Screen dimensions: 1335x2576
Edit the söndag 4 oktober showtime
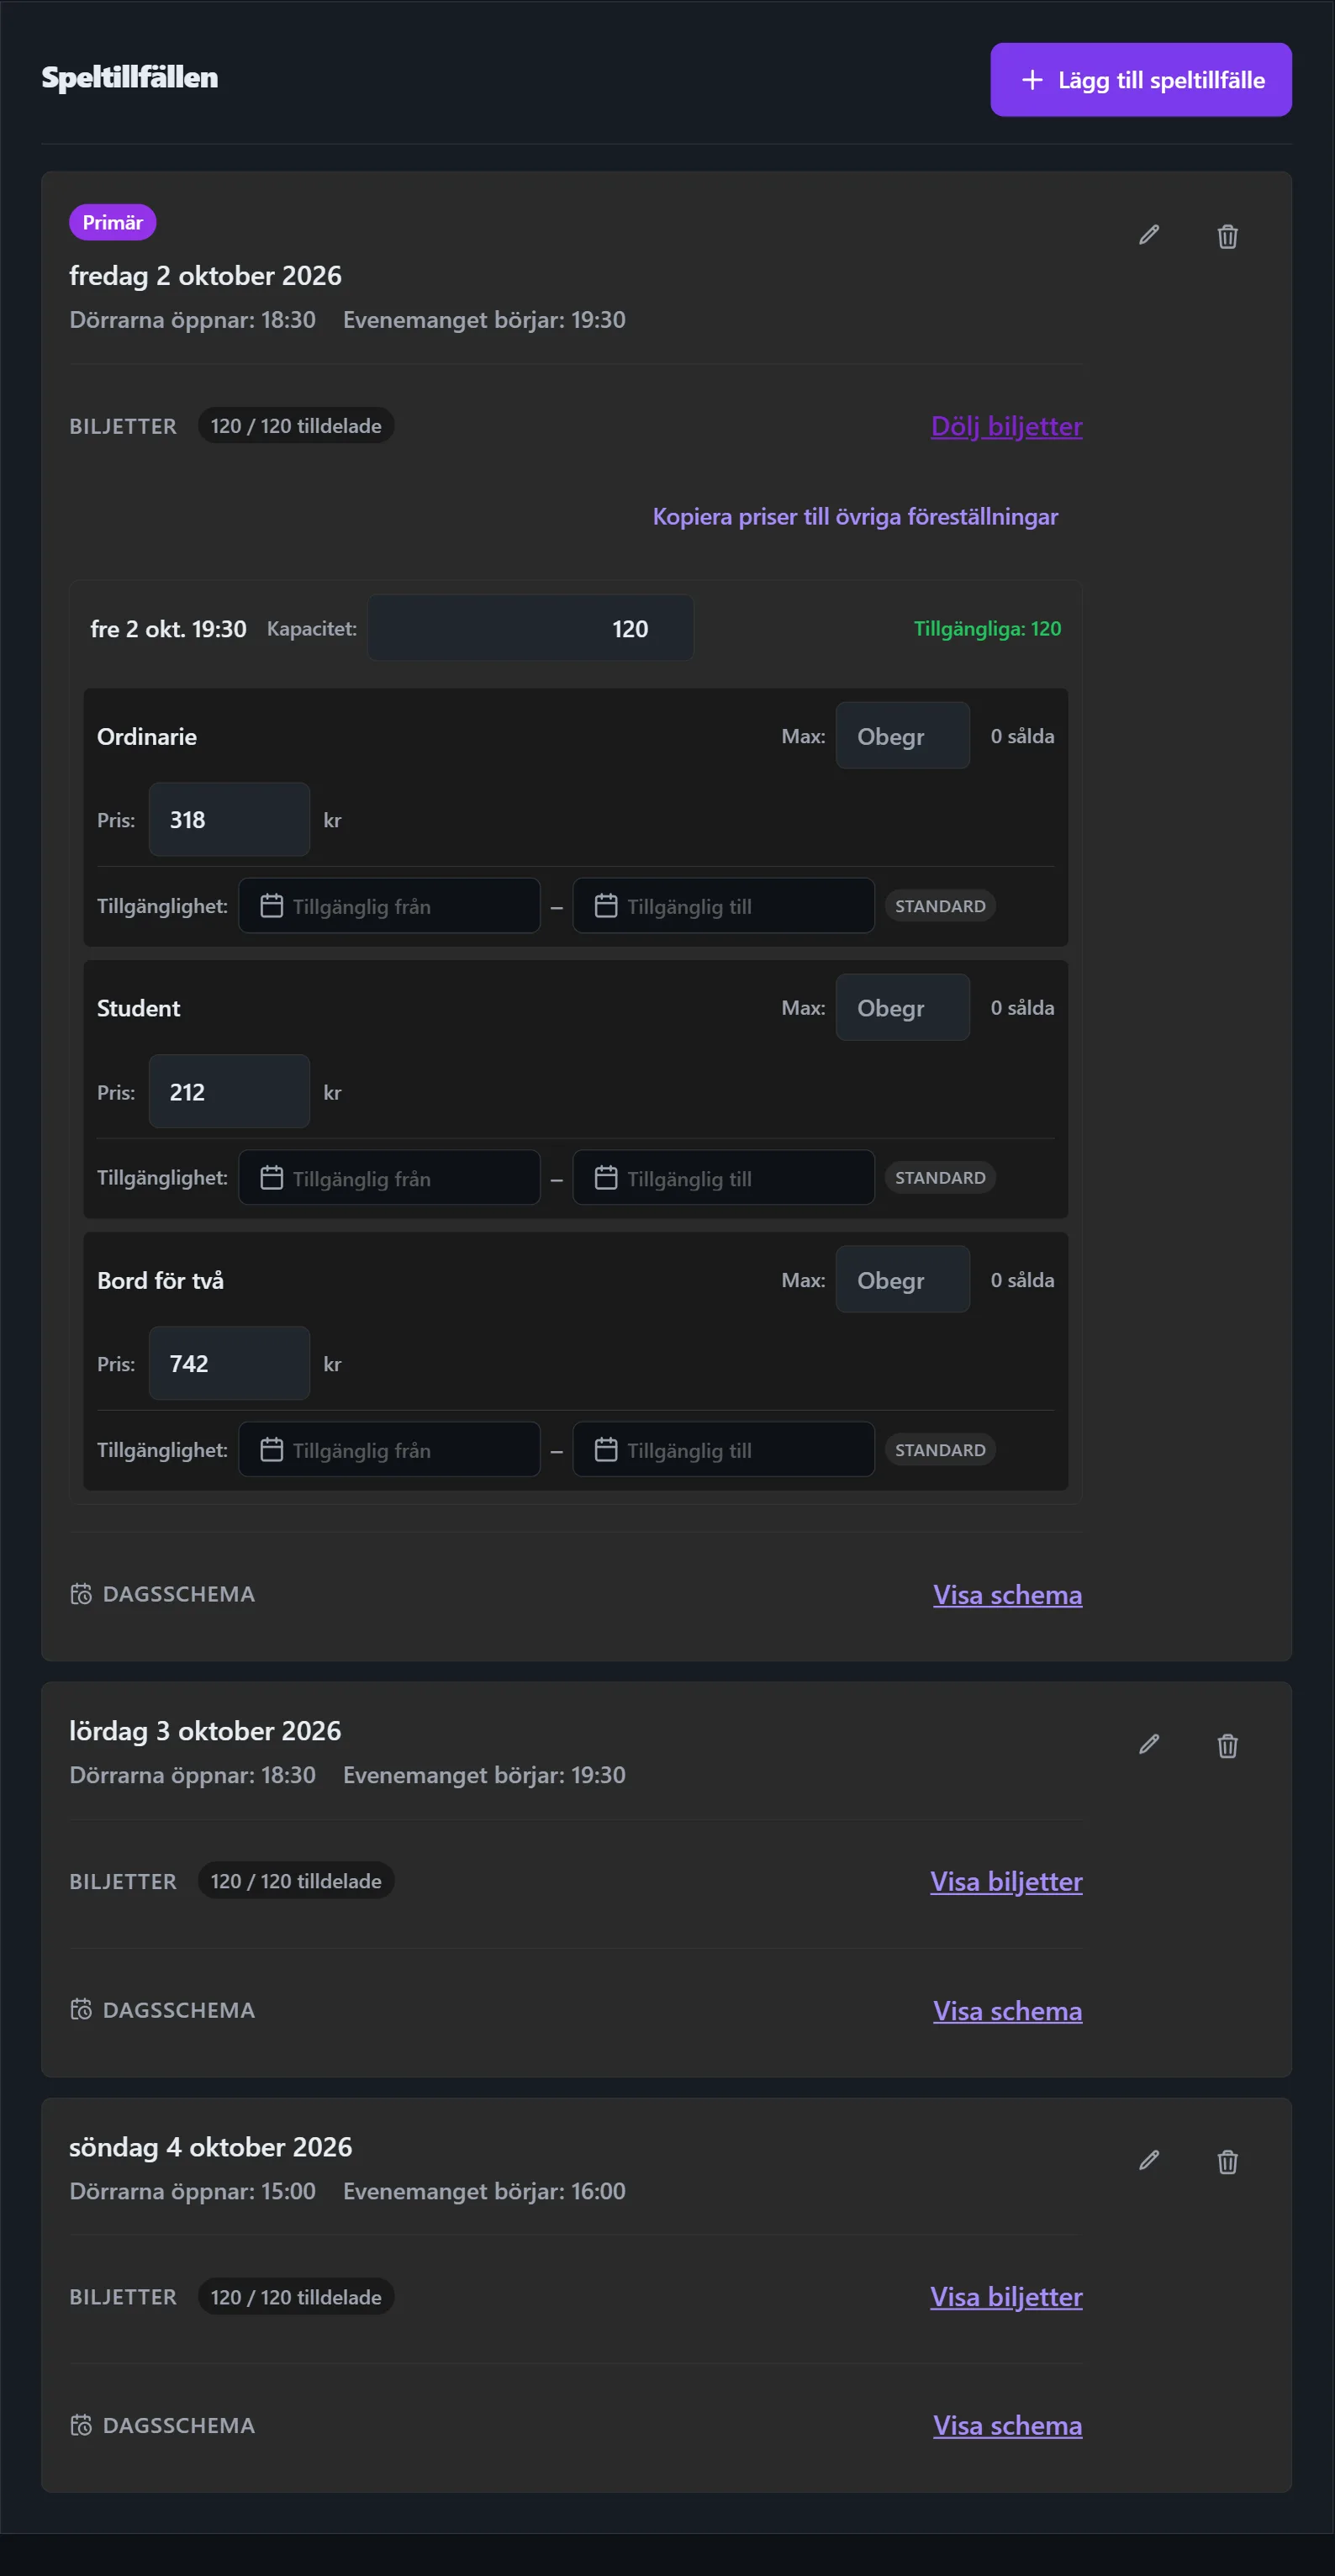[1149, 2161]
